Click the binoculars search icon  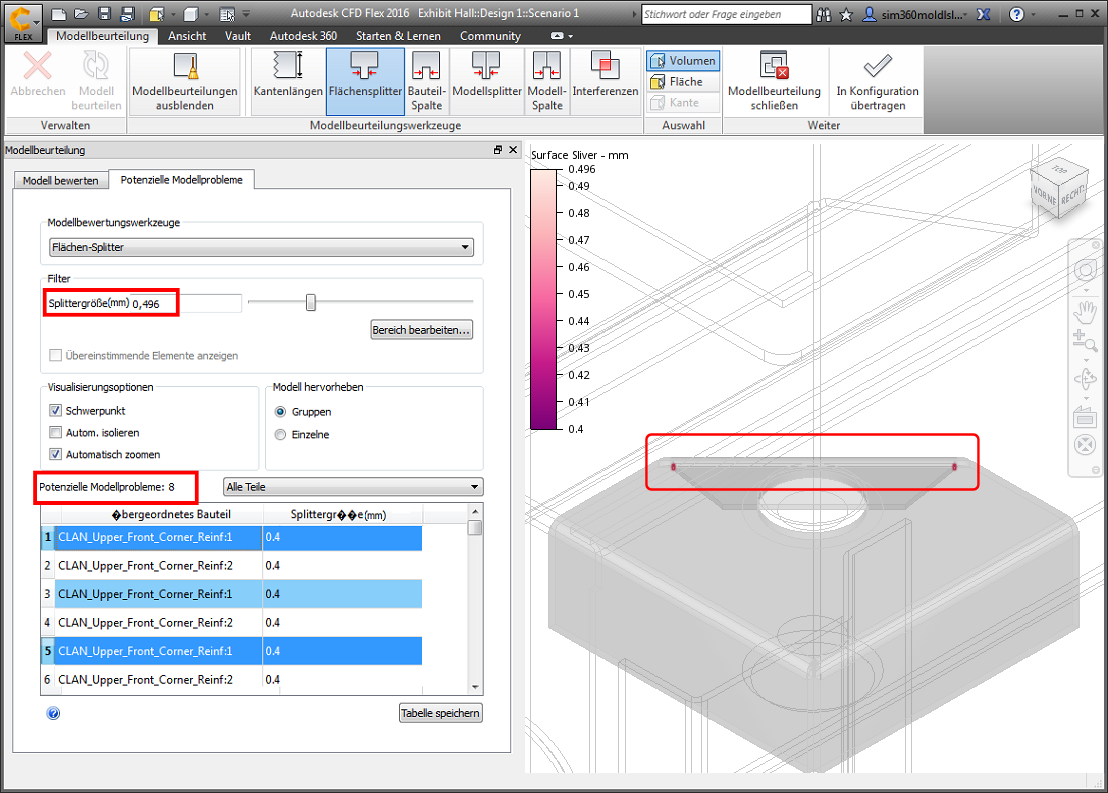click(x=824, y=14)
